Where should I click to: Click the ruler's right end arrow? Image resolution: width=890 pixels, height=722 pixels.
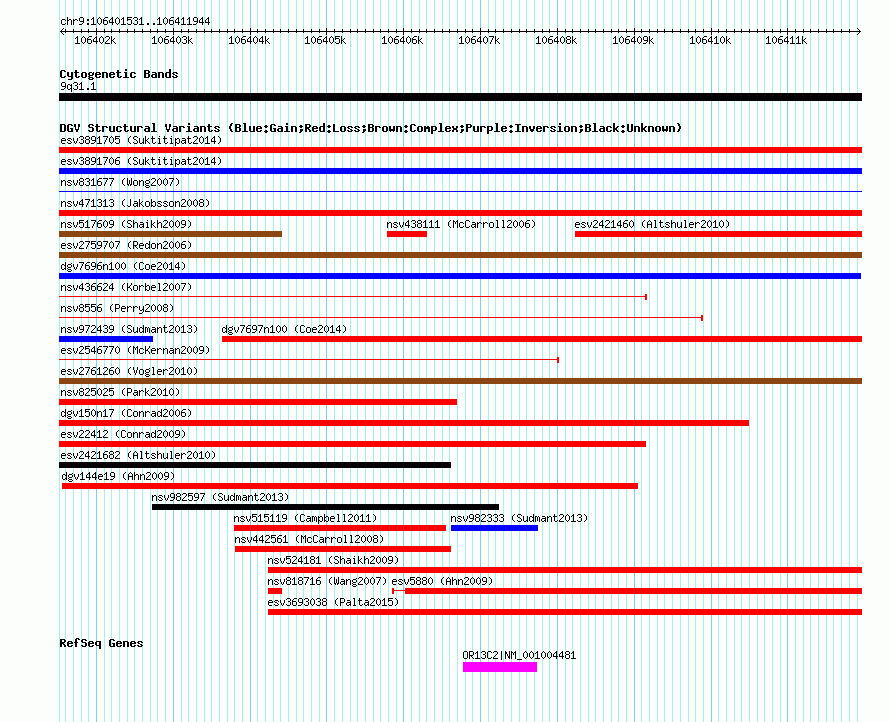click(859, 32)
